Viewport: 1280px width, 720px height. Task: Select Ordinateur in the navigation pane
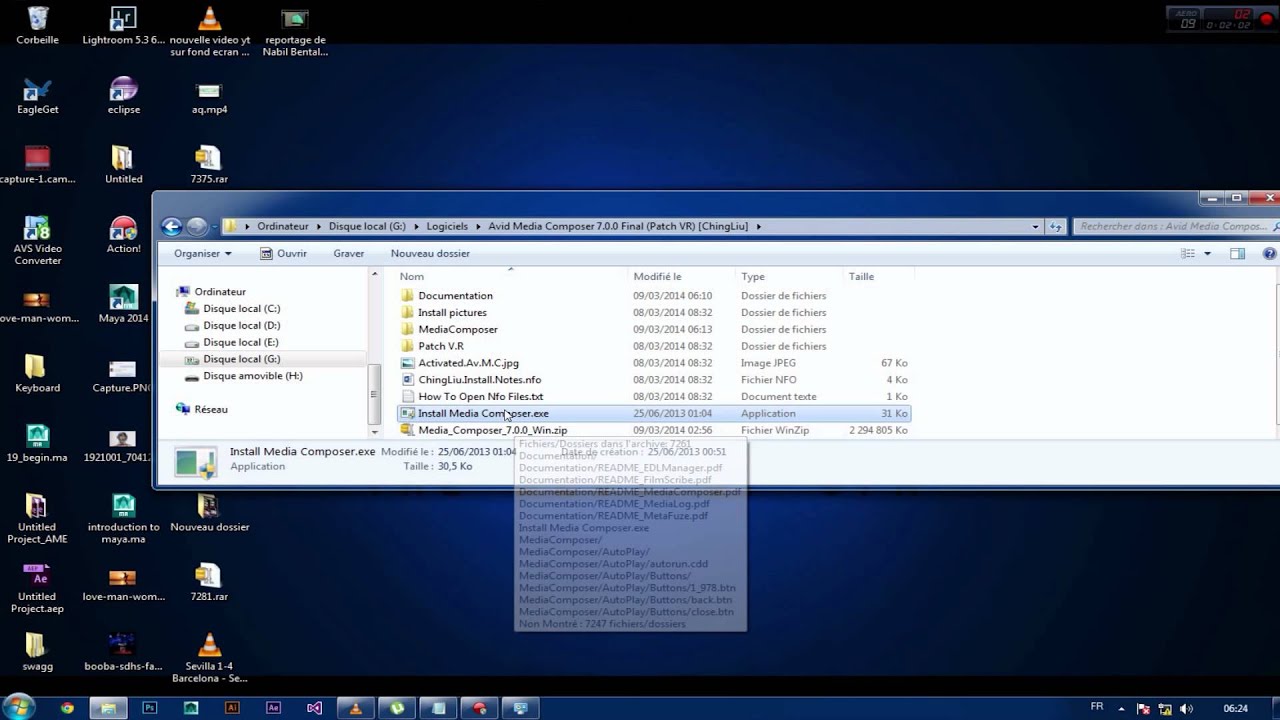(220, 292)
